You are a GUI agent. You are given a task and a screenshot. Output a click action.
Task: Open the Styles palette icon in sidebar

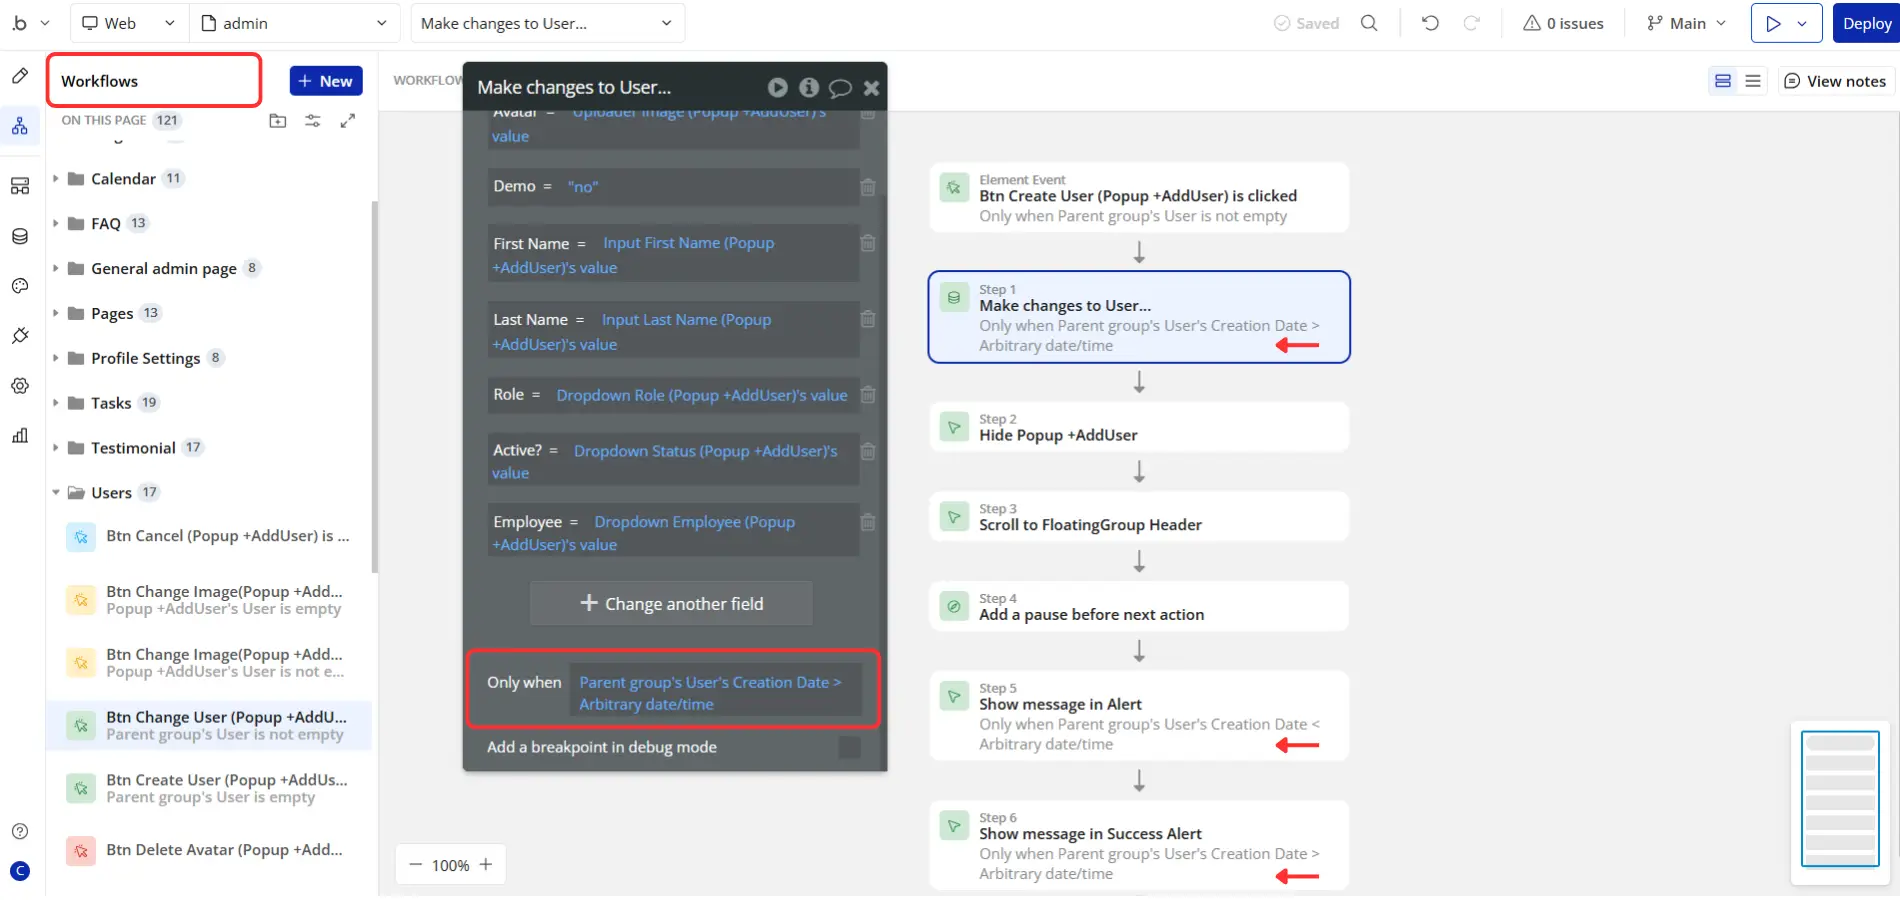point(20,286)
